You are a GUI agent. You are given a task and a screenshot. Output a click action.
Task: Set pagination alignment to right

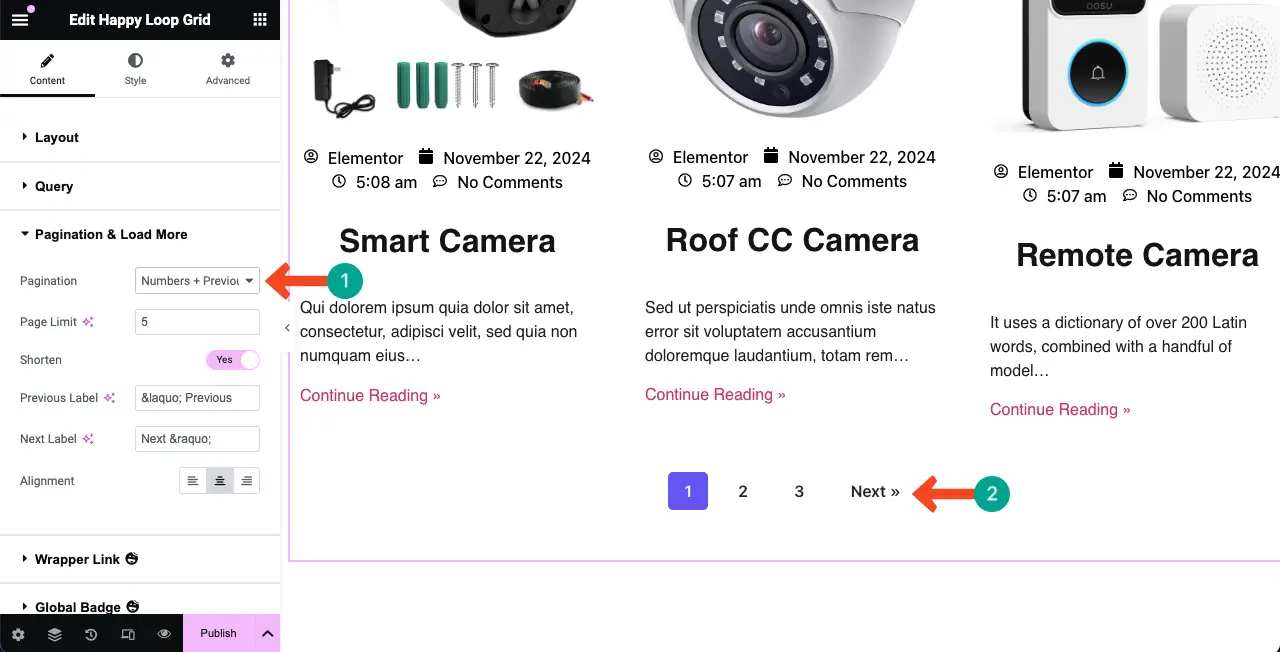(246, 481)
